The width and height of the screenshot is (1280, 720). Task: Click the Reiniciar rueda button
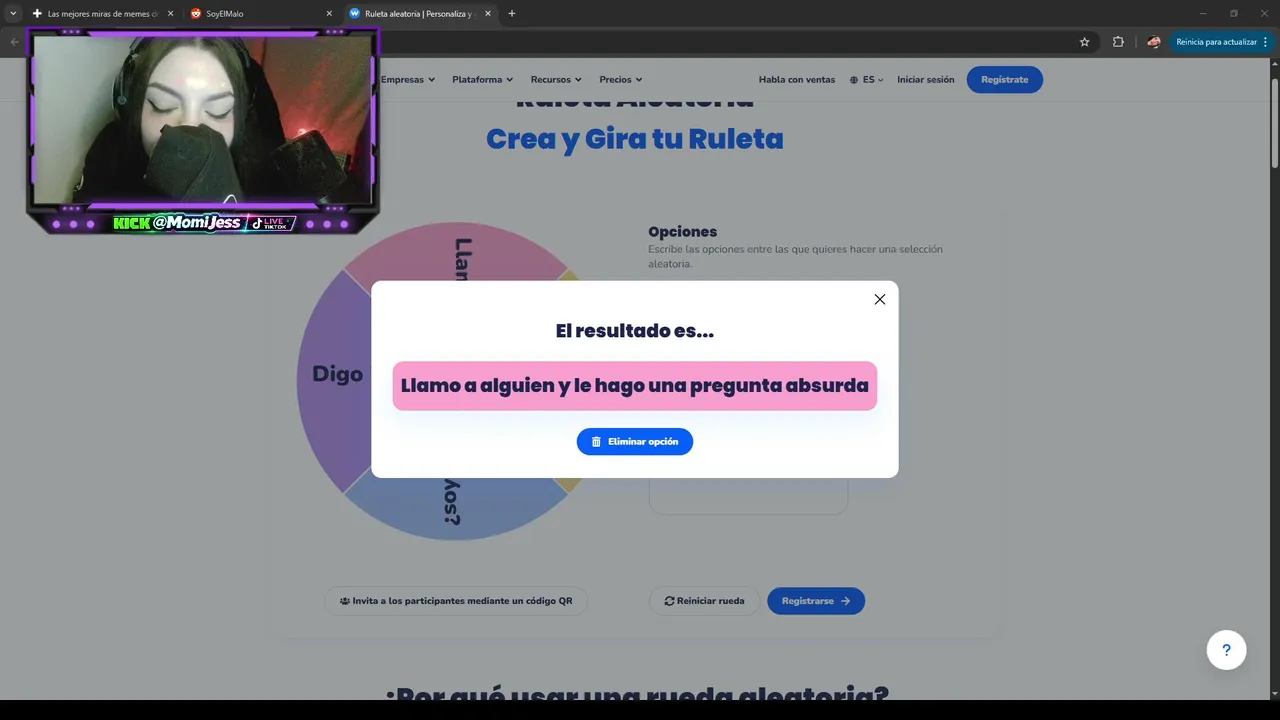click(x=705, y=601)
